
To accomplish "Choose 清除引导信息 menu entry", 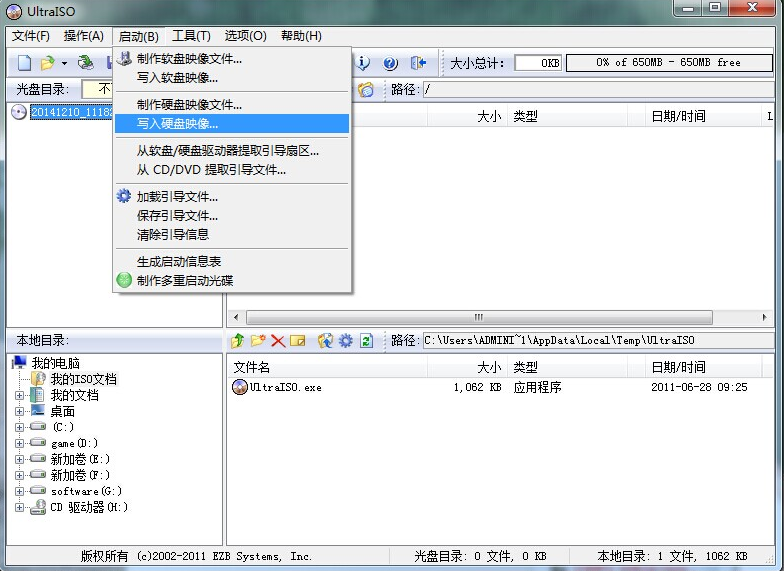I will click(x=232, y=234).
